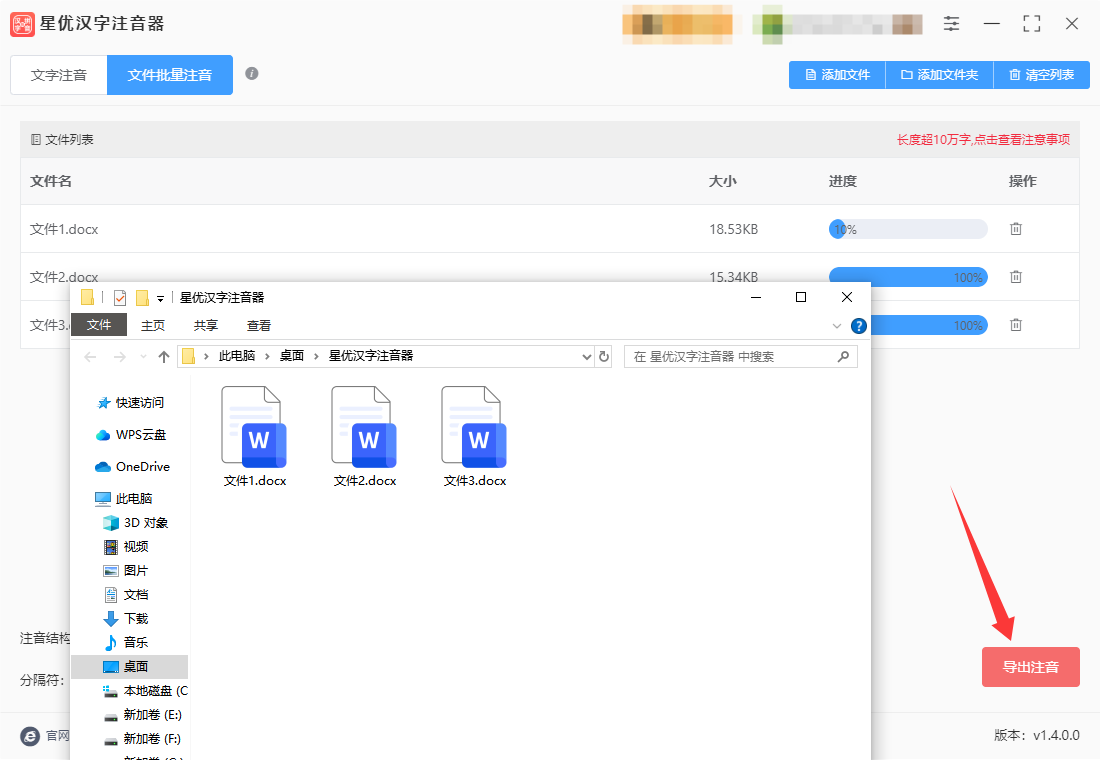The width and height of the screenshot is (1100, 760).
Task: Click the 进度 column header
Action: (x=843, y=181)
